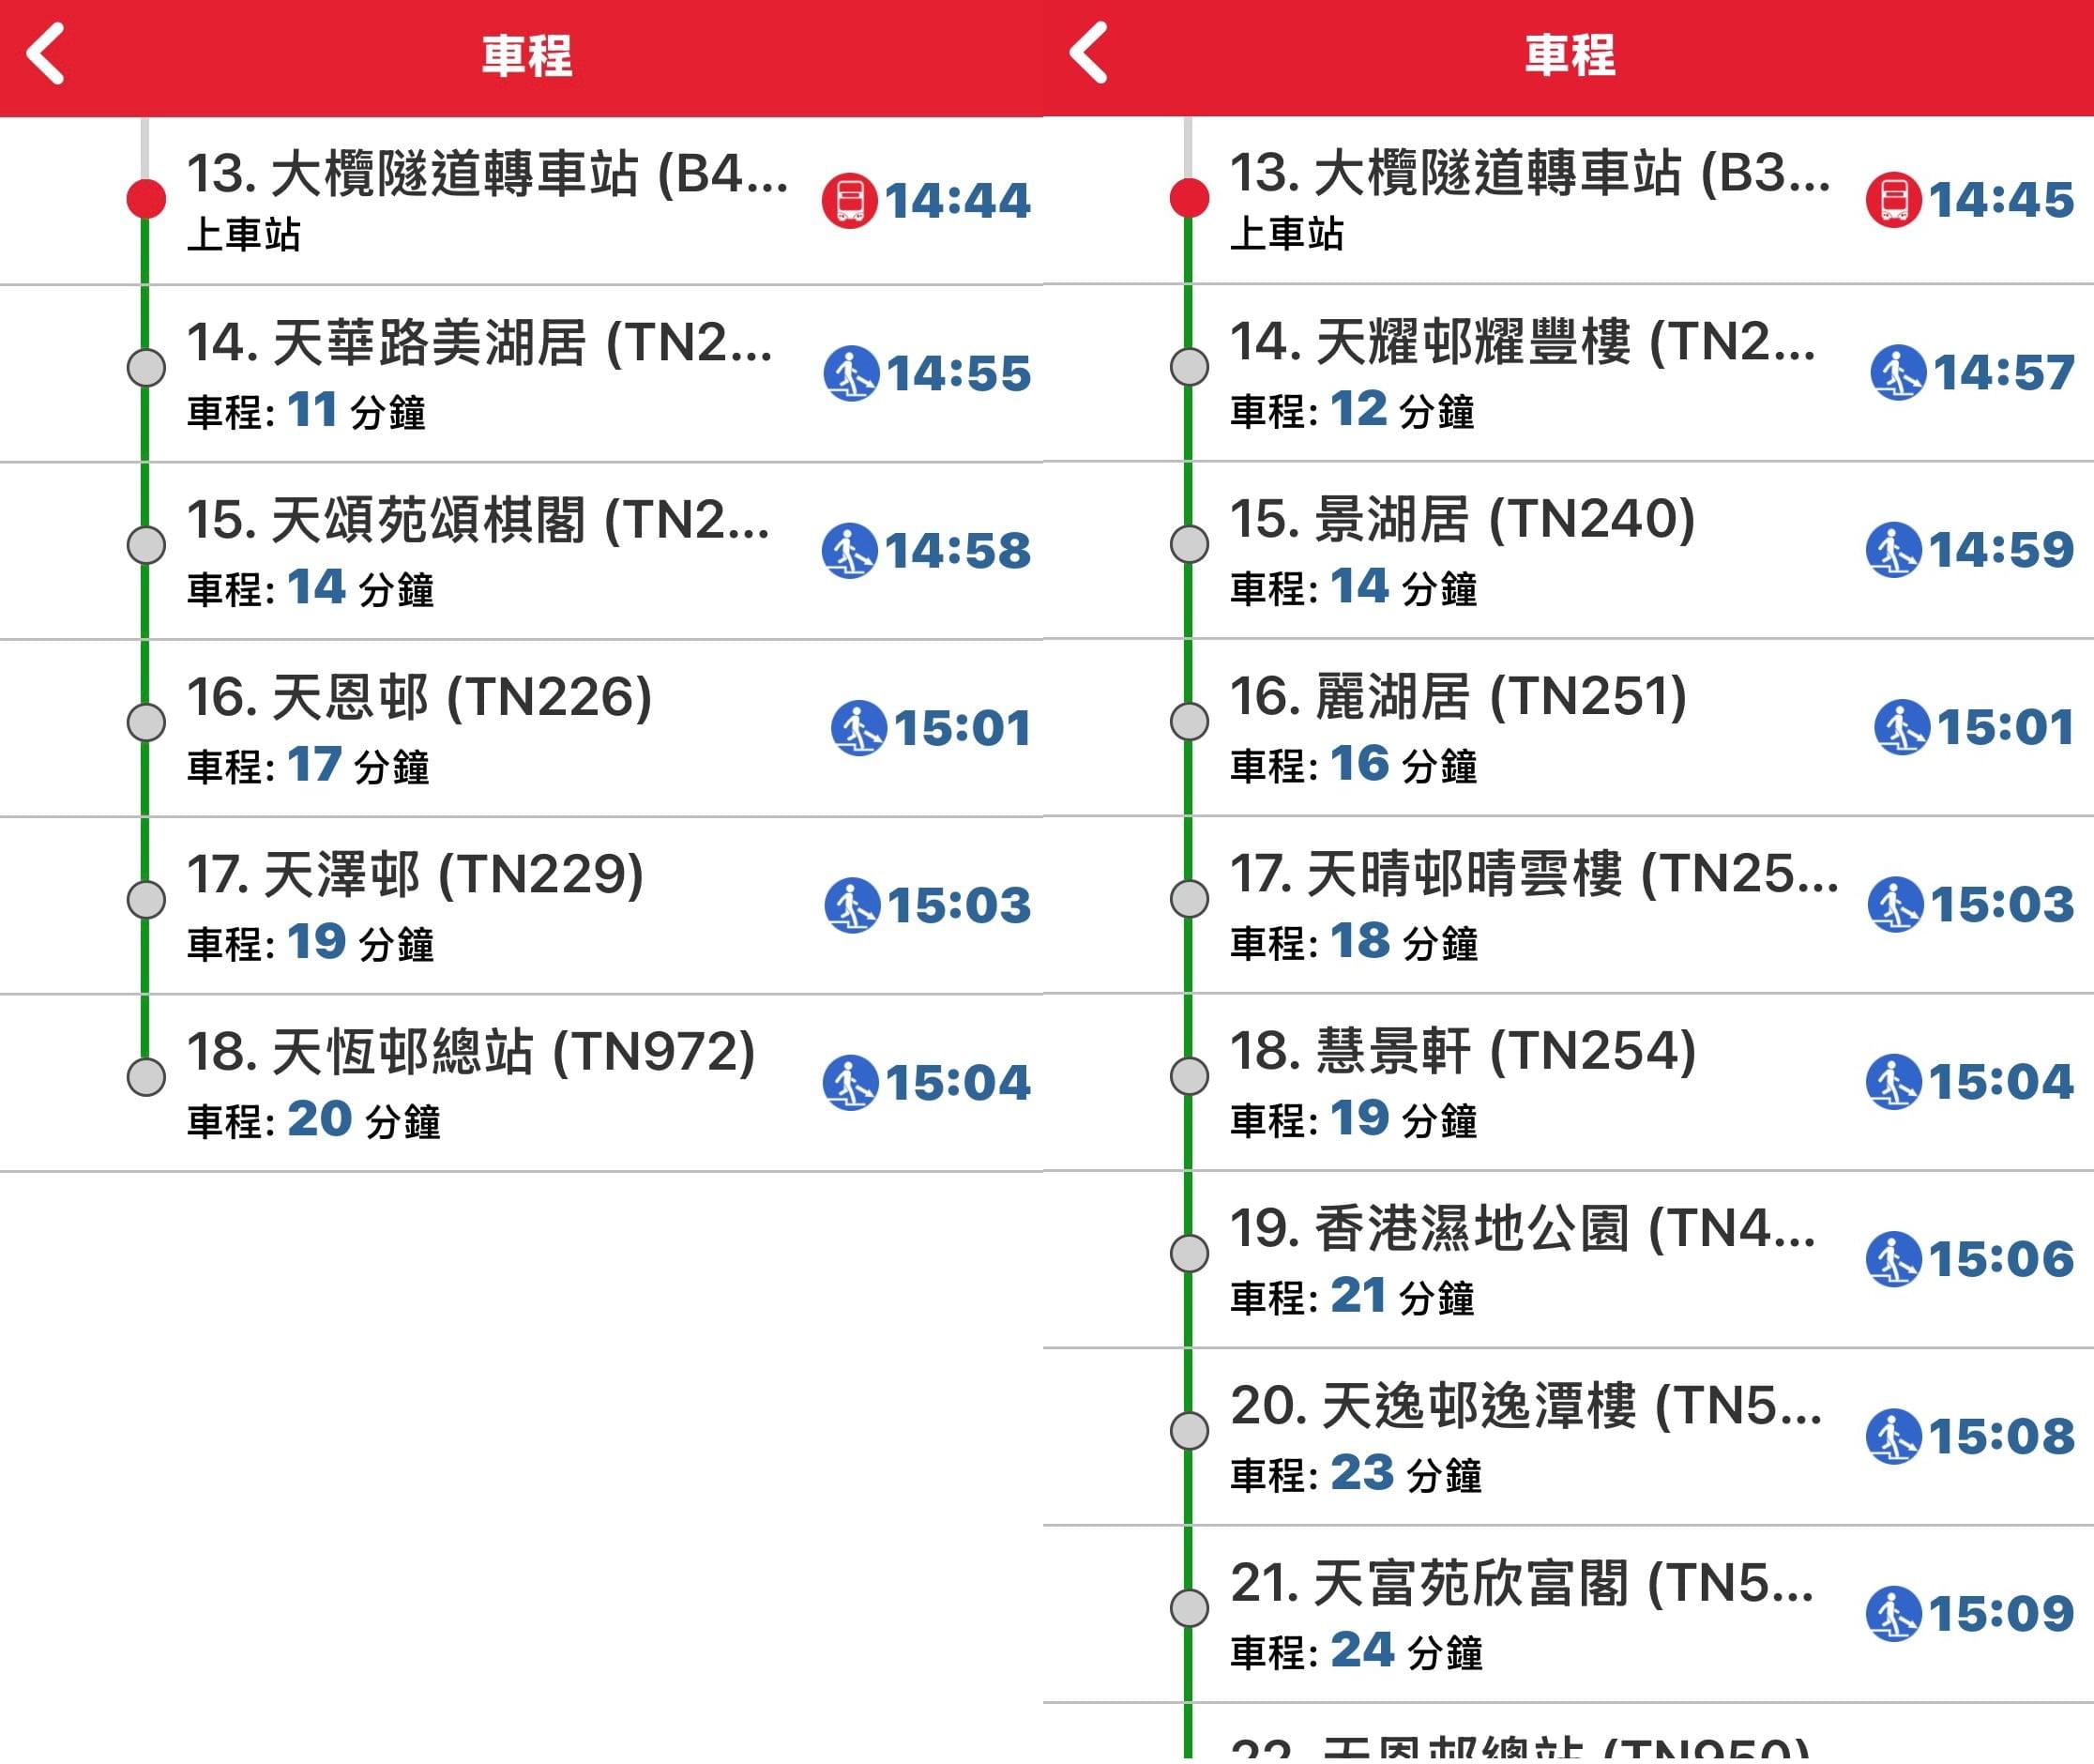This screenshot has width=2094, height=1764.
Task: Tap the alighting icon beside 15:09
Action: [x=1893, y=1613]
